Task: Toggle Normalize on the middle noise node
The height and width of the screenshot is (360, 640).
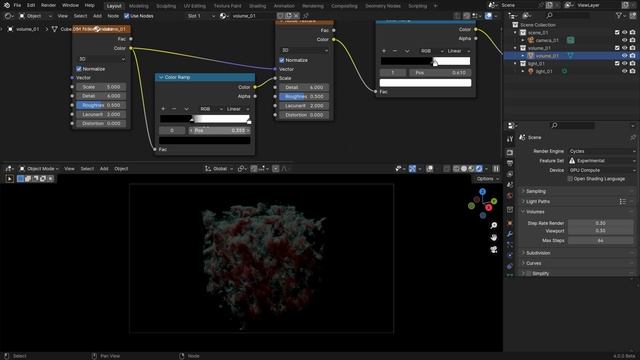Action: [282, 60]
